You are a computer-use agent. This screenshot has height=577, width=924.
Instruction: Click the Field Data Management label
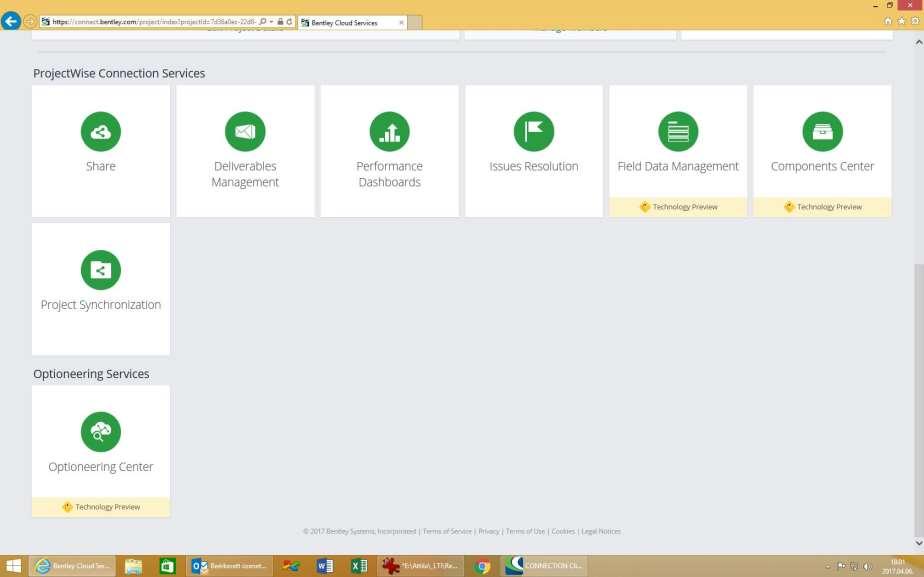(x=678, y=166)
